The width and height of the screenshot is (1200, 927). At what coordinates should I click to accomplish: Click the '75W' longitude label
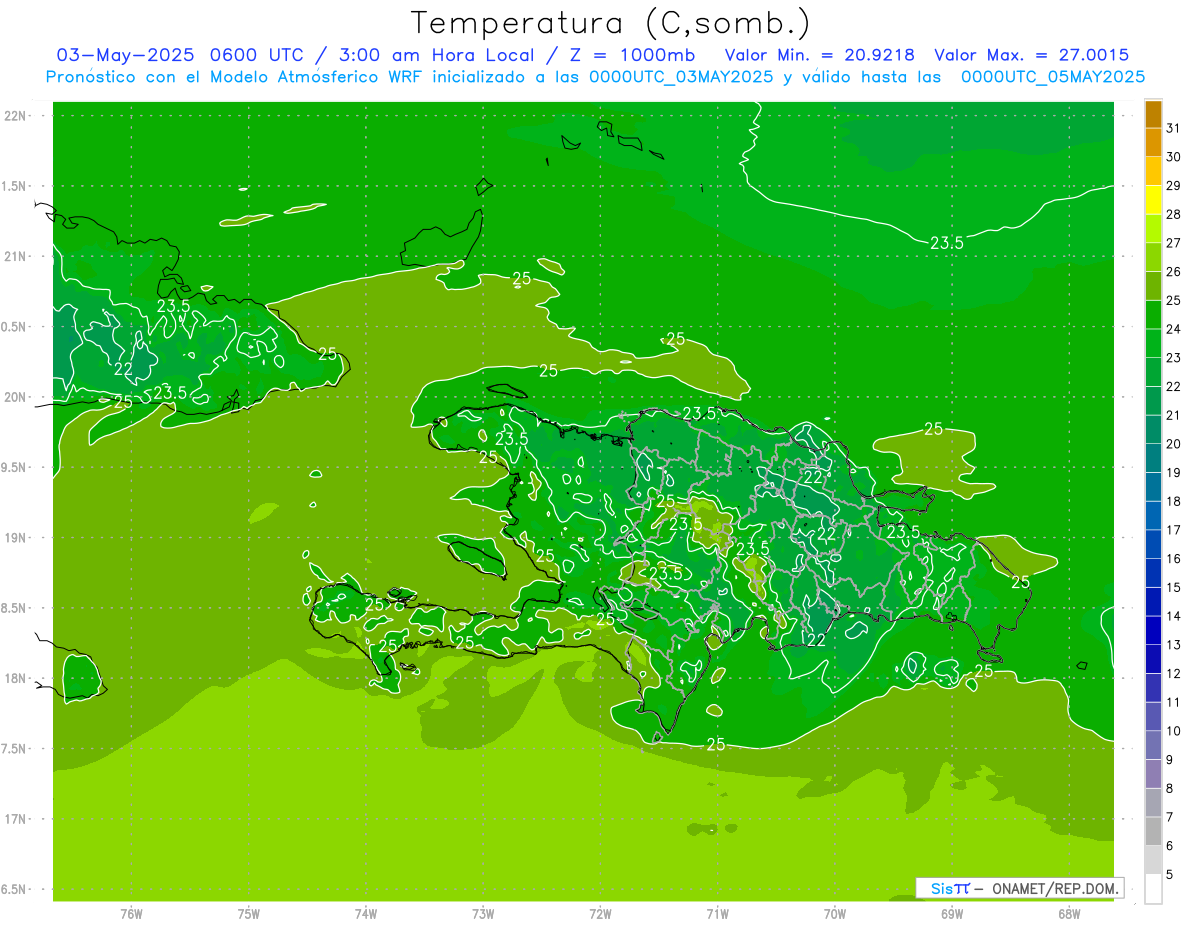pos(249,913)
